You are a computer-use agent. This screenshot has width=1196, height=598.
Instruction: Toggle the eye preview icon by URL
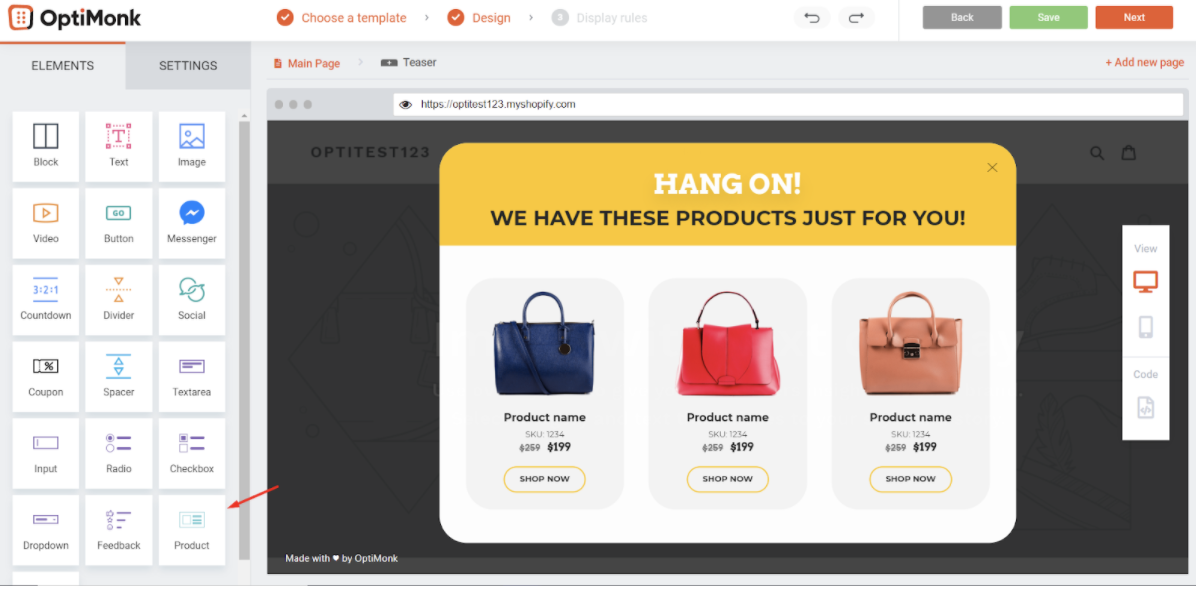[406, 104]
